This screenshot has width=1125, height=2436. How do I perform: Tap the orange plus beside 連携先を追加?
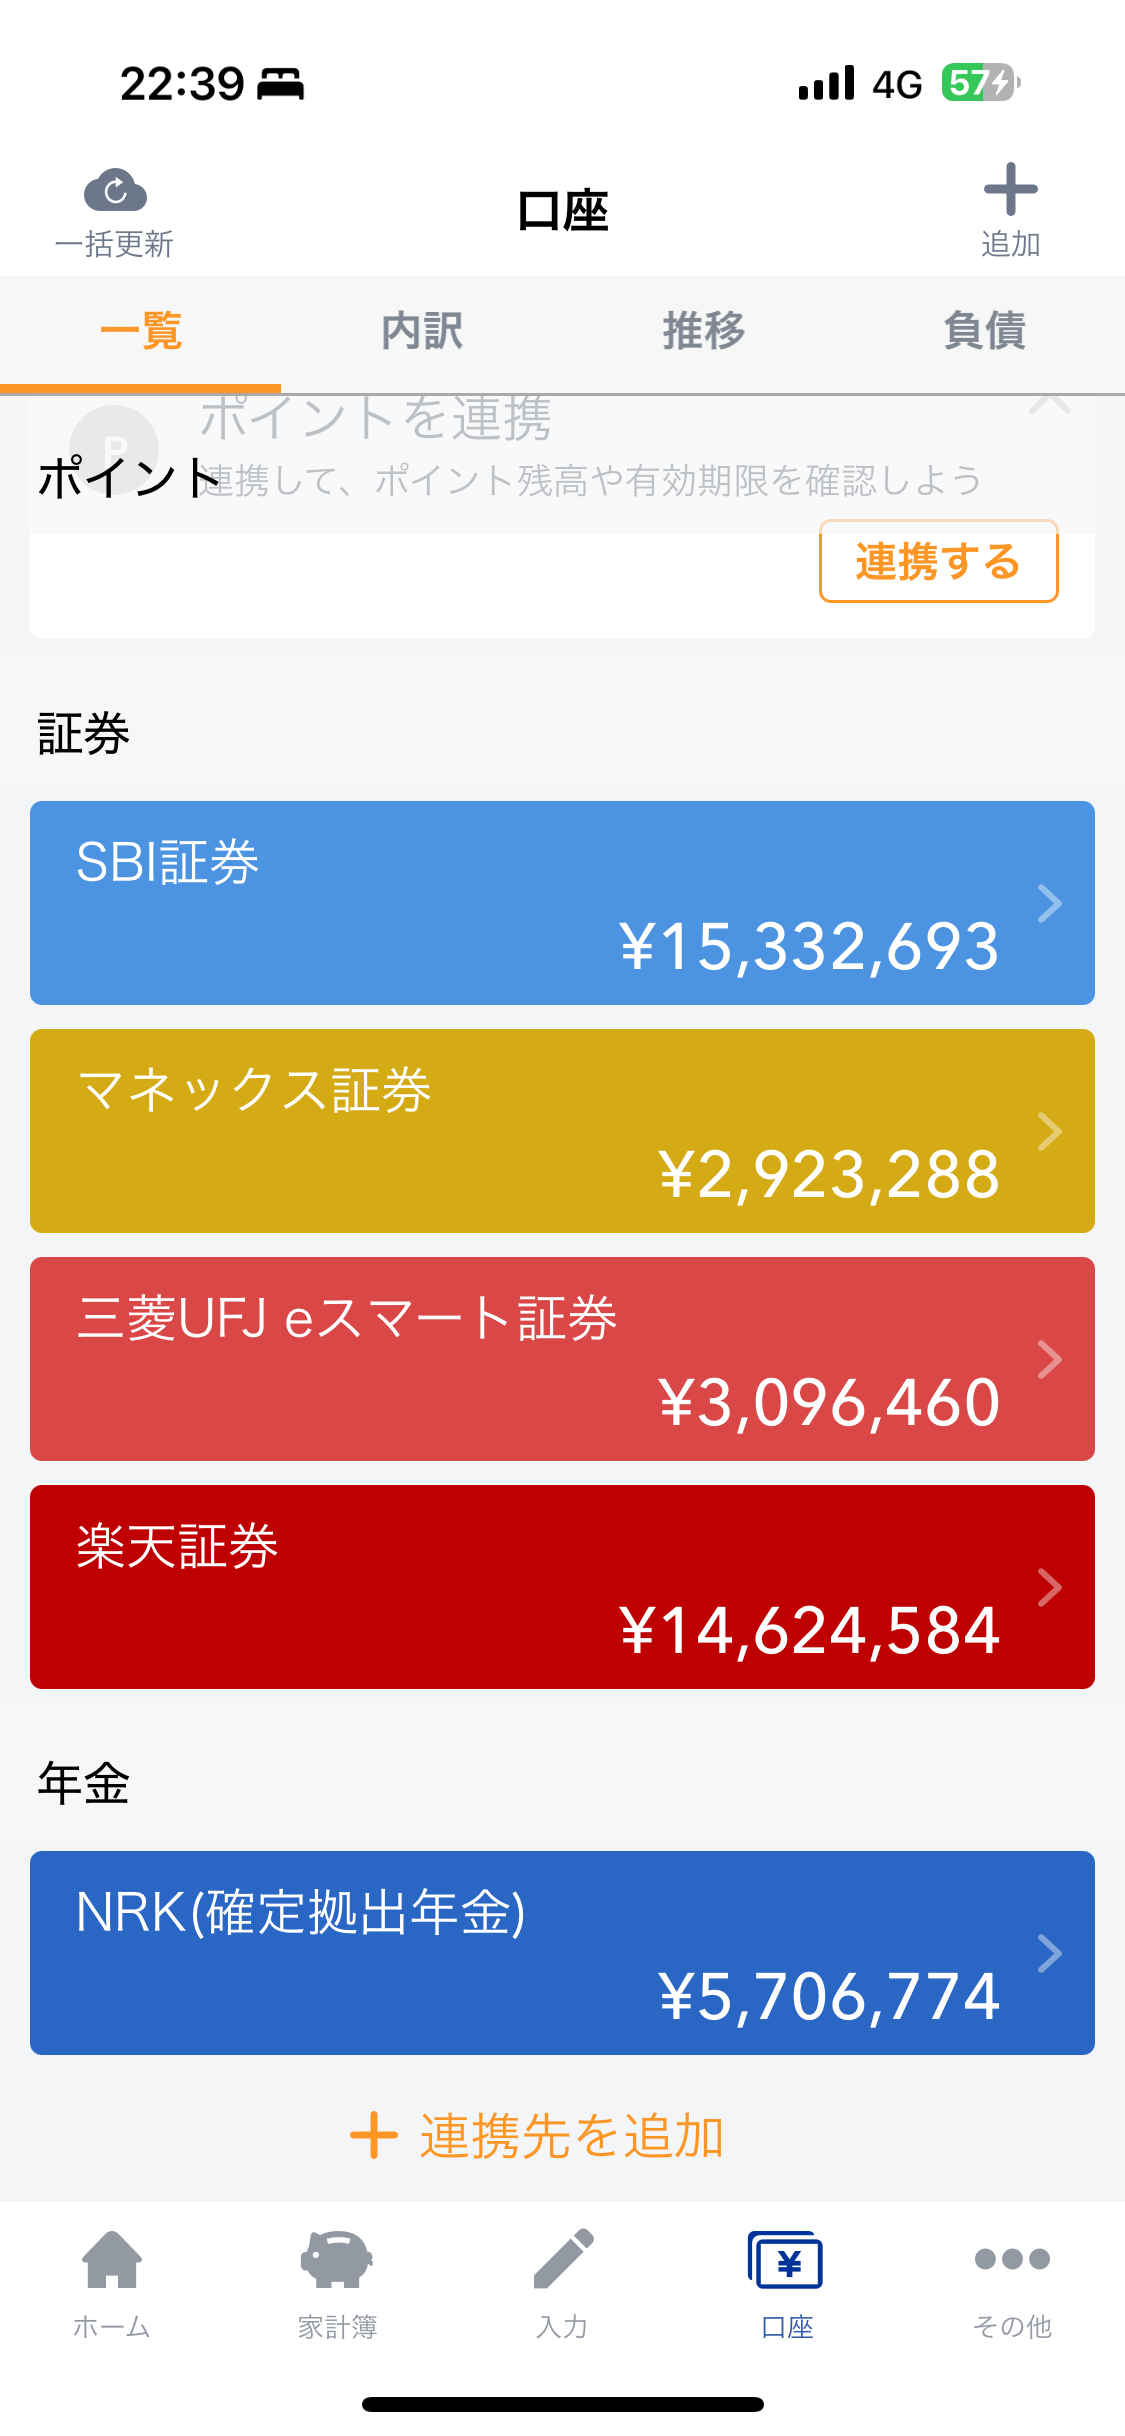pyautogui.click(x=374, y=2135)
